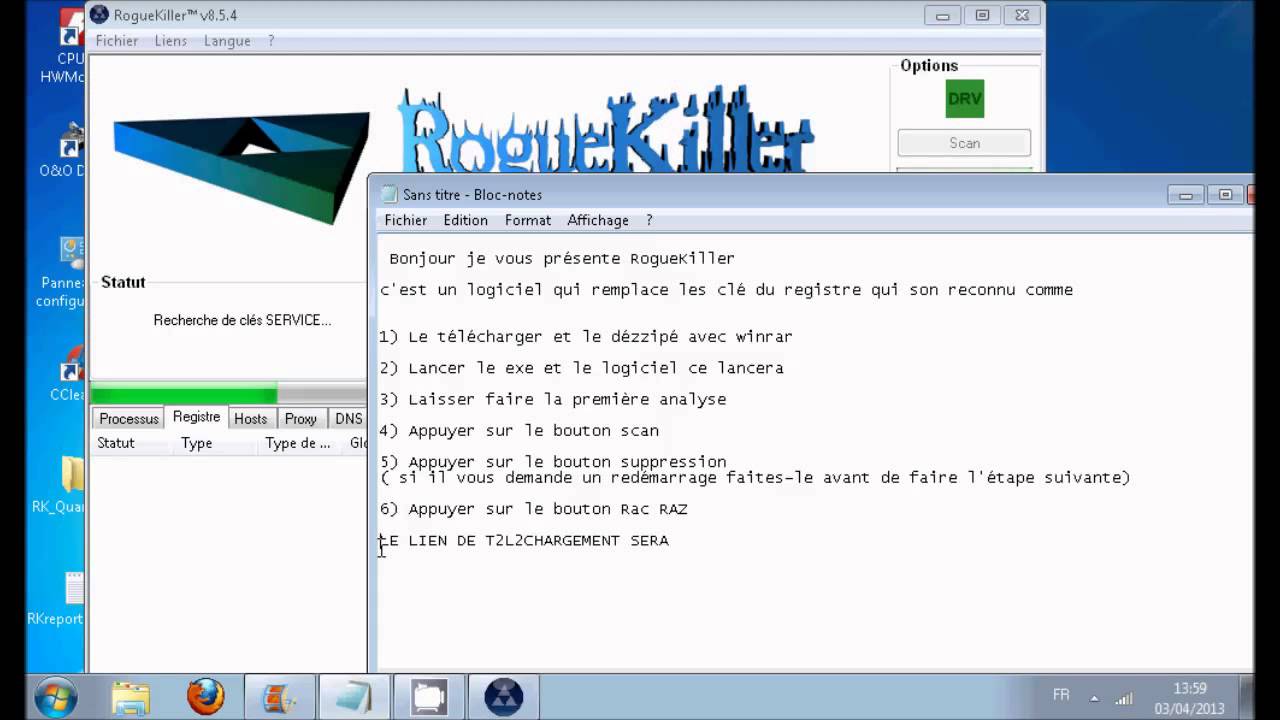
Task: Launch Firefox from the taskbar
Action: (206, 696)
